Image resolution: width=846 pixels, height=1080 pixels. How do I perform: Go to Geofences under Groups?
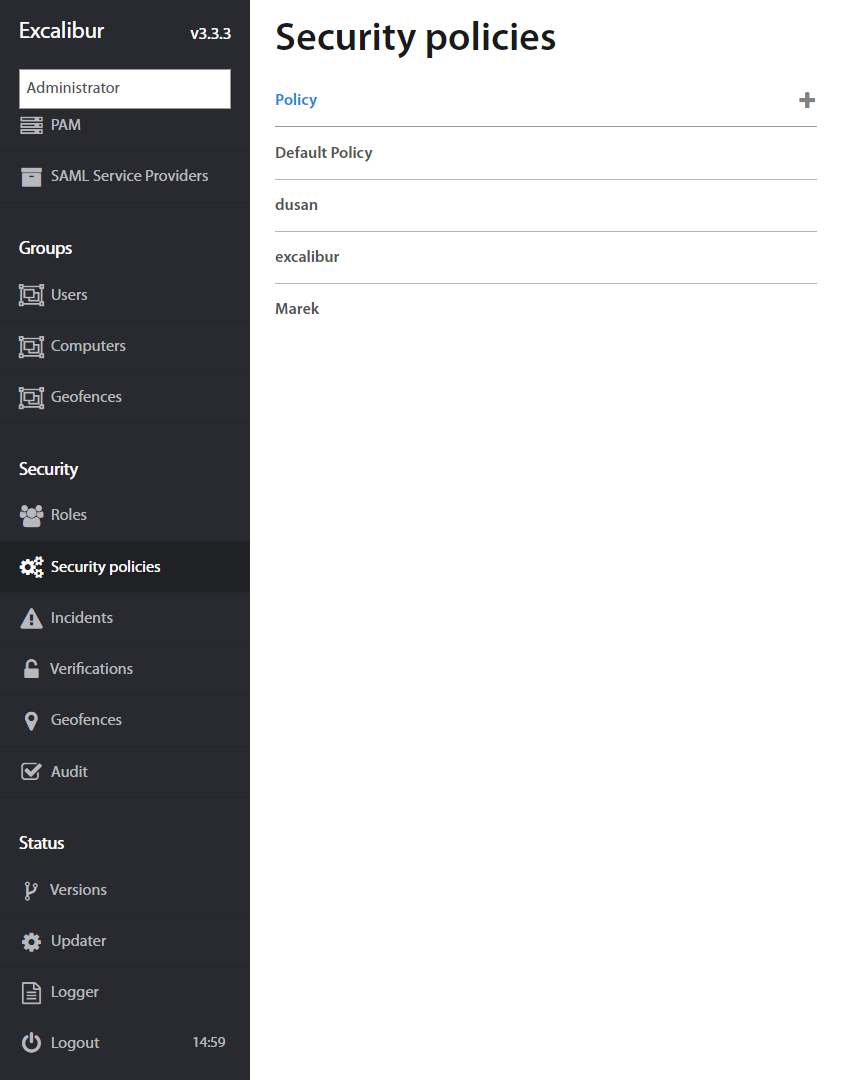pyautogui.click(x=86, y=397)
